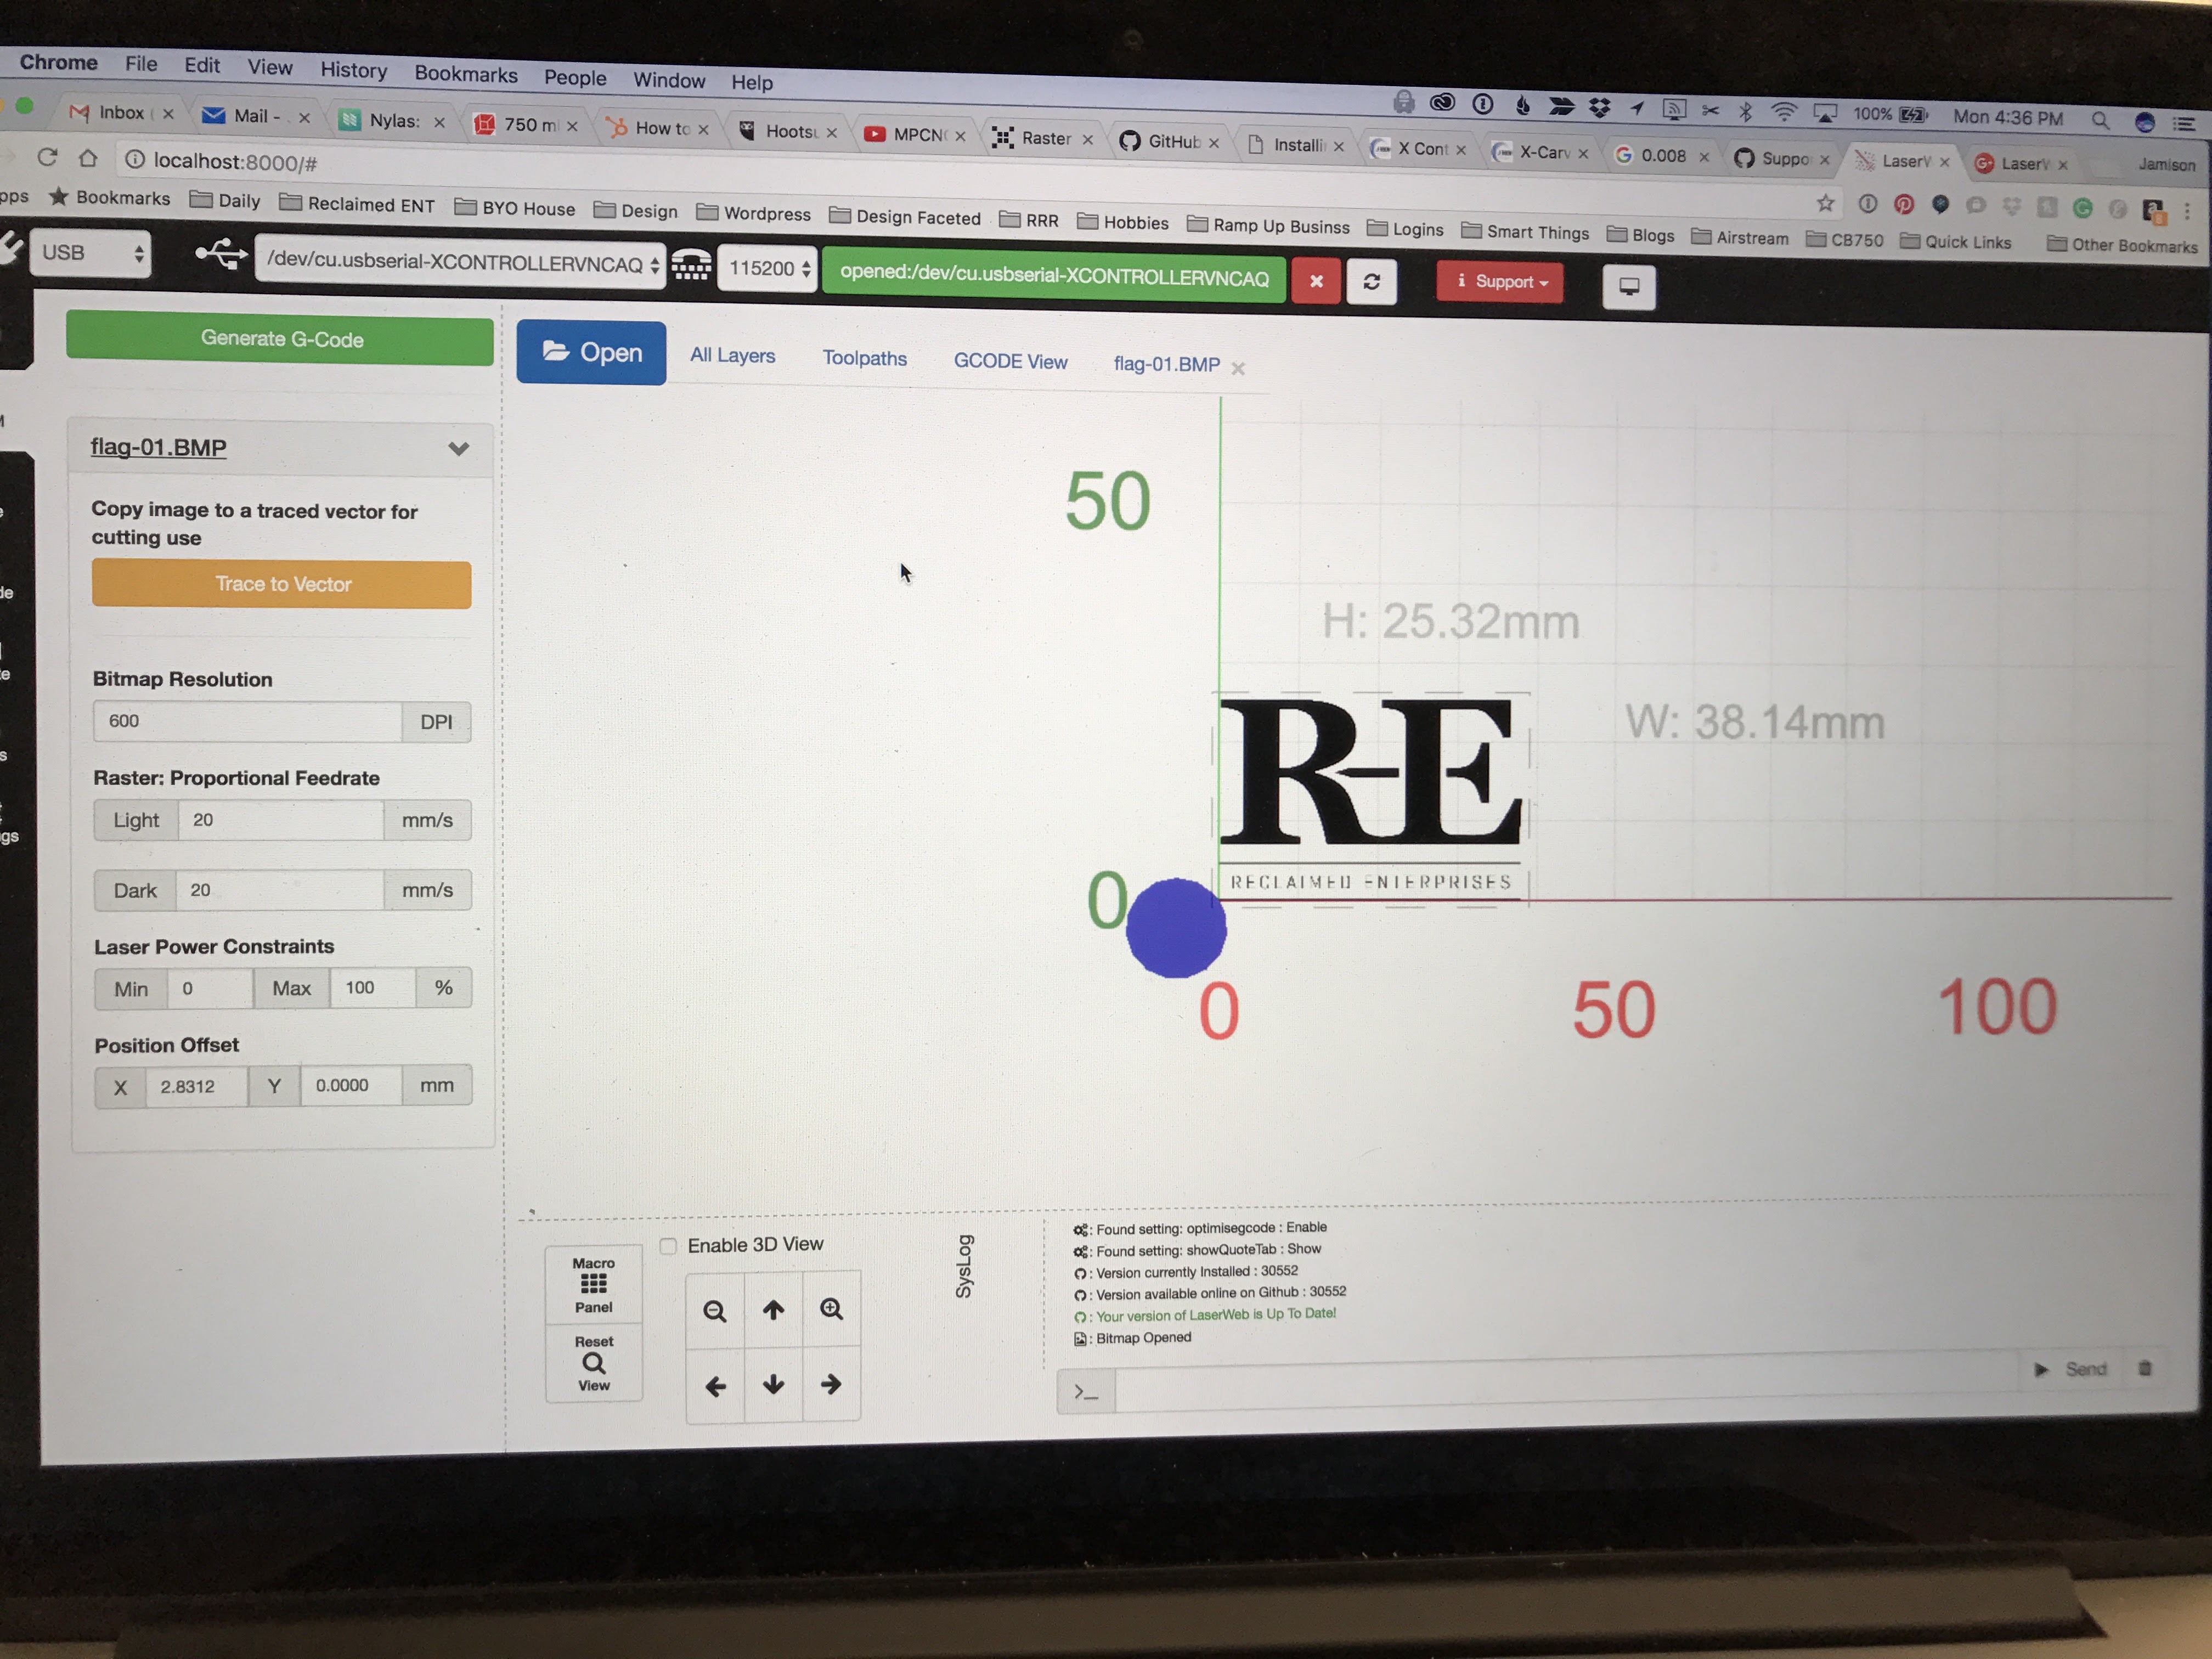Click the Light feedrate input field

tap(281, 820)
